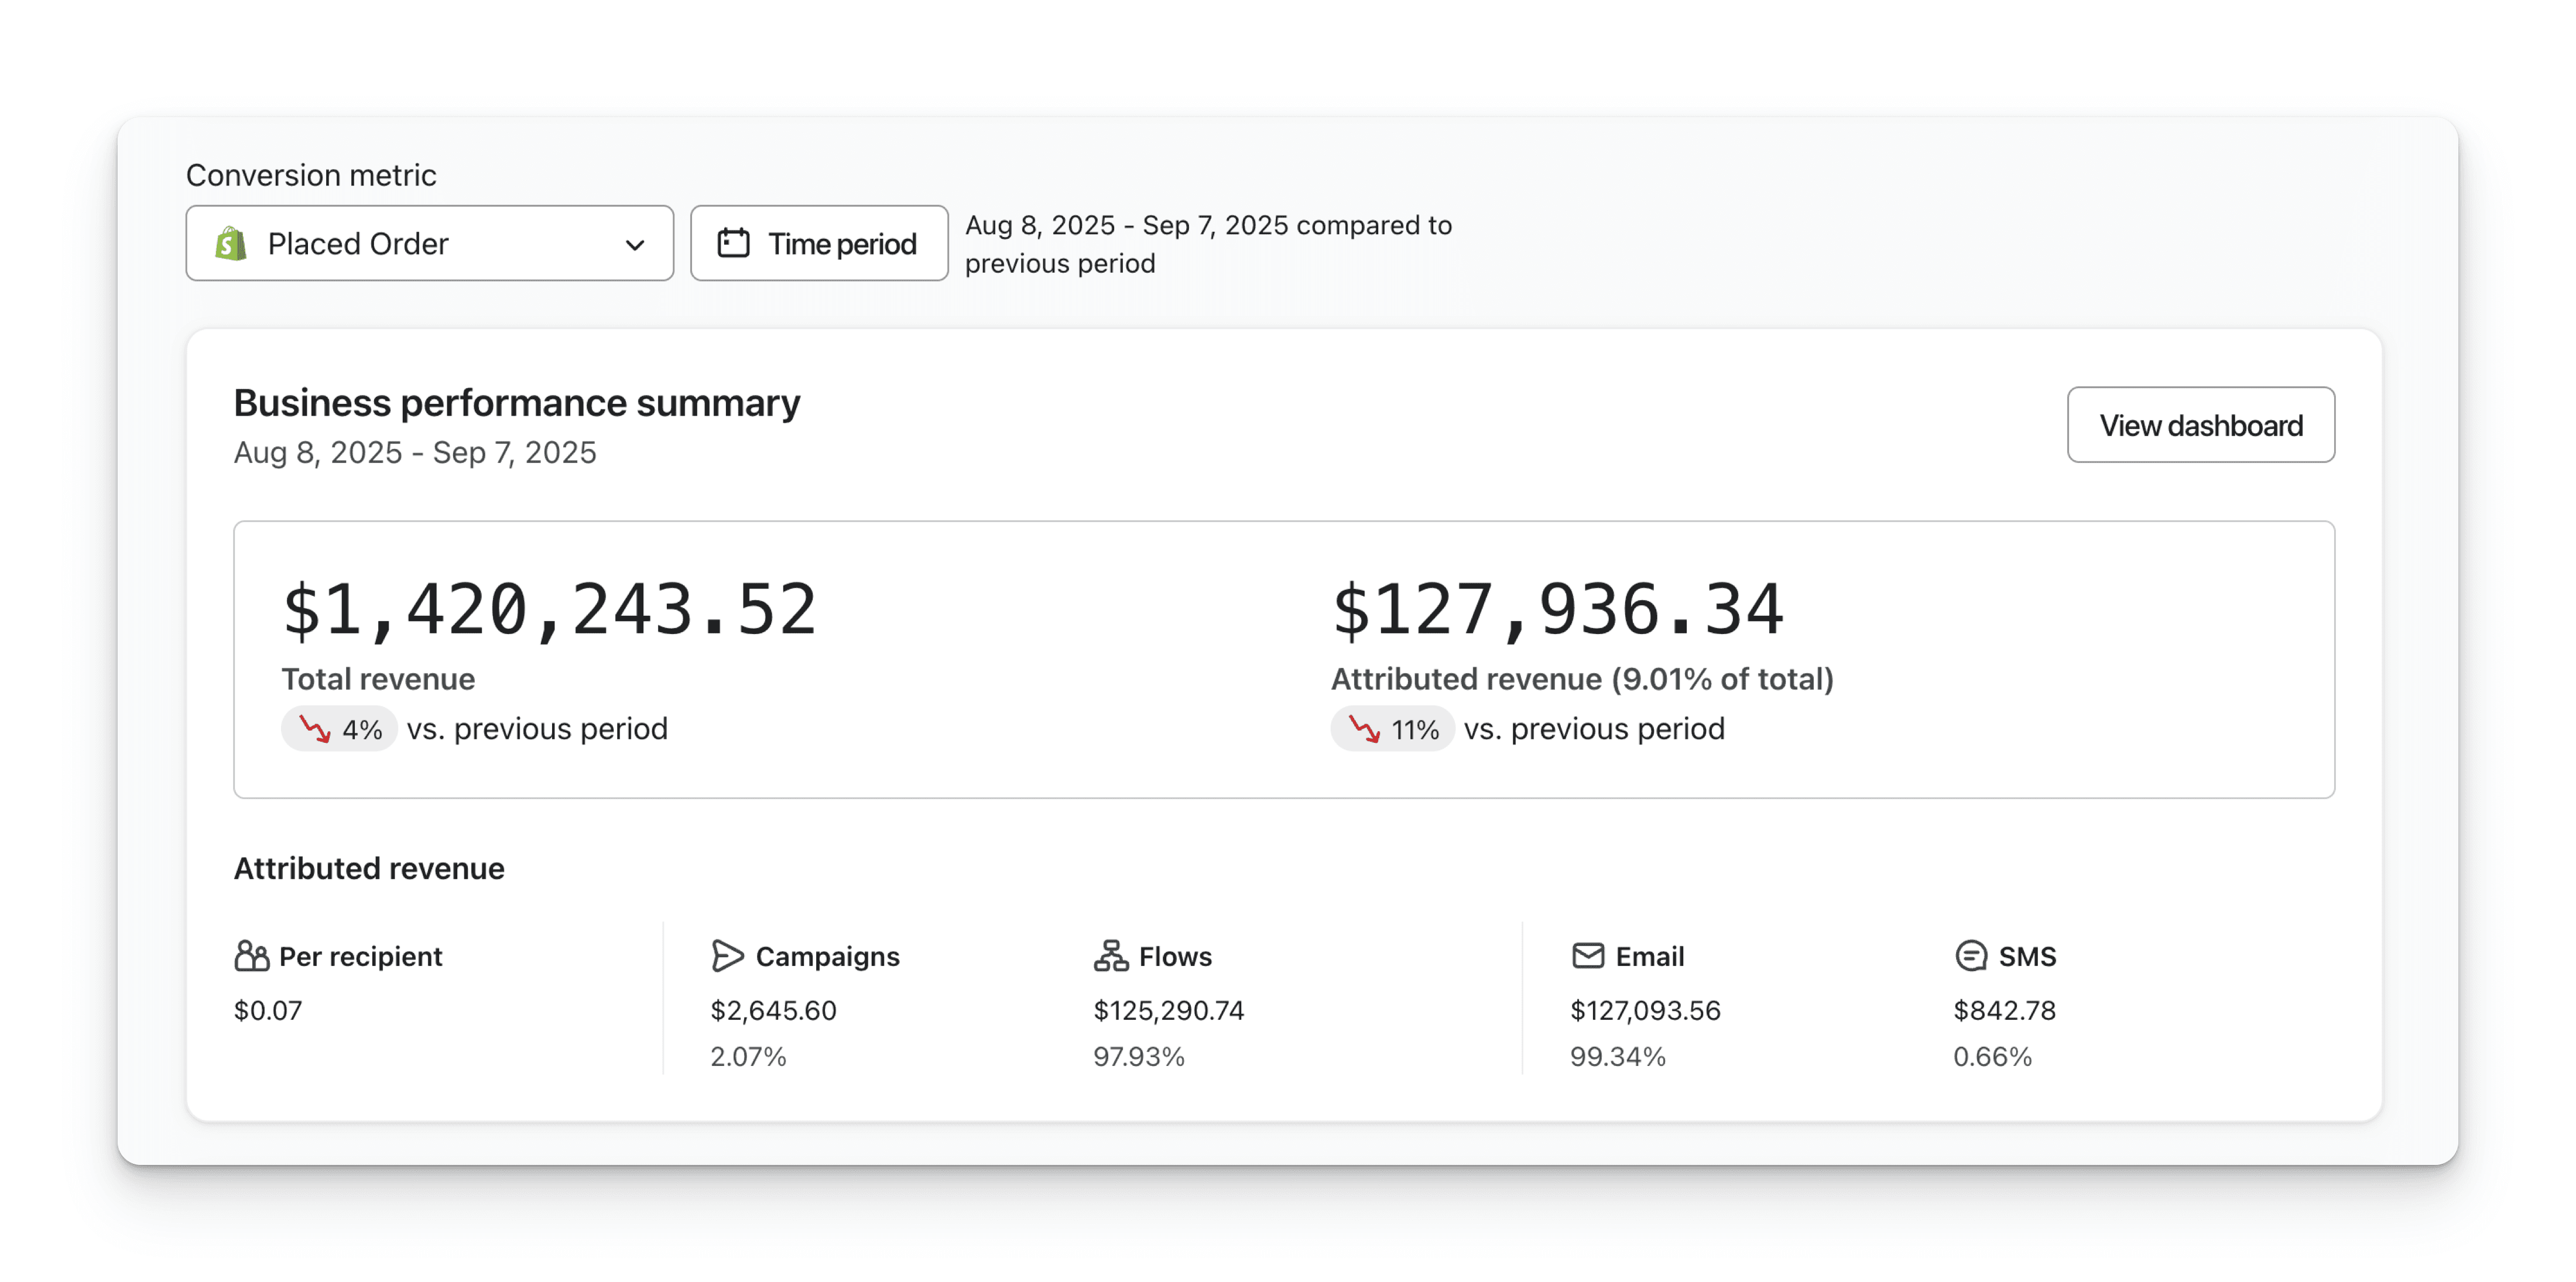The image size is (2576, 1282).
Task: Expand the dropdown chevron beside Placed Order
Action: [x=634, y=244]
